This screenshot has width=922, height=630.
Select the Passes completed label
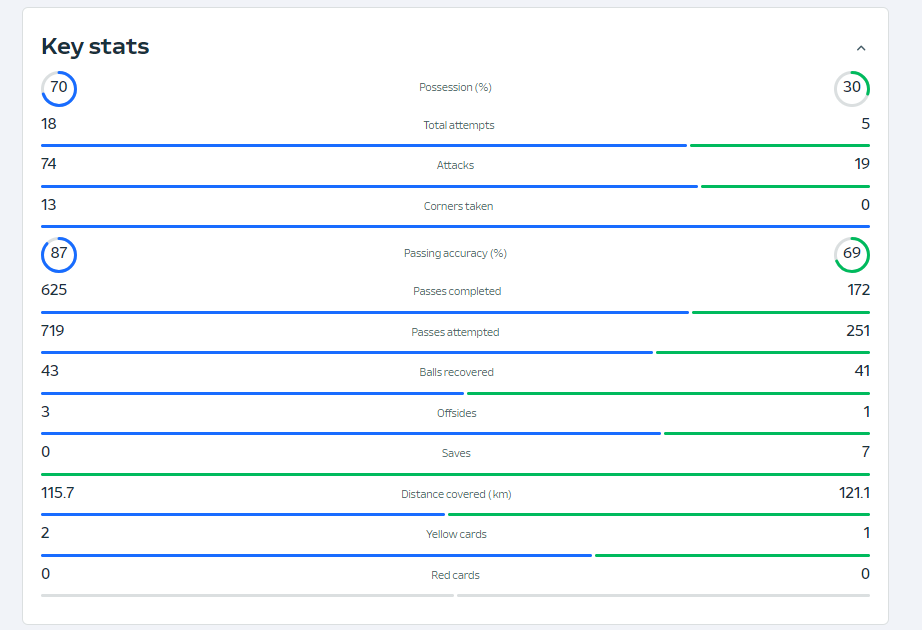point(457,291)
